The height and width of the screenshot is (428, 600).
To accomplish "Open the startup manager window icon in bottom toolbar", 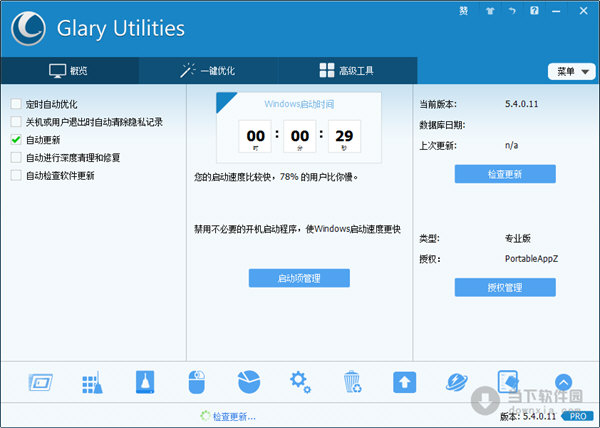I will 41,382.
